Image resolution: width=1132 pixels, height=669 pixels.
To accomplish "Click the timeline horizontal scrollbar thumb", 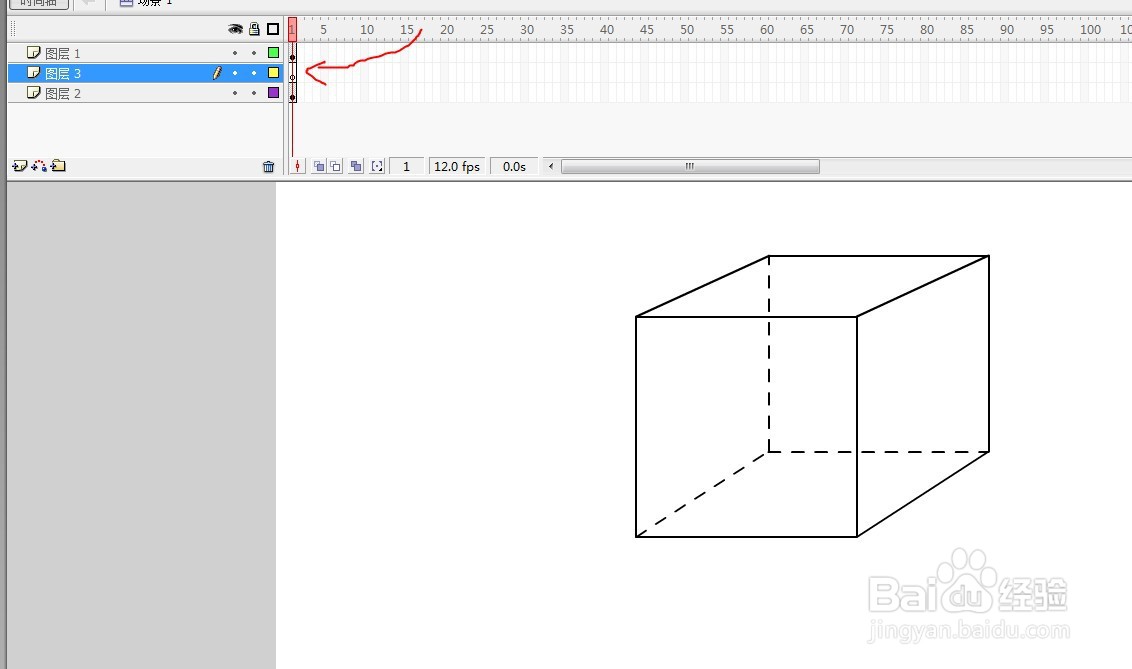I will pyautogui.click(x=690, y=167).
